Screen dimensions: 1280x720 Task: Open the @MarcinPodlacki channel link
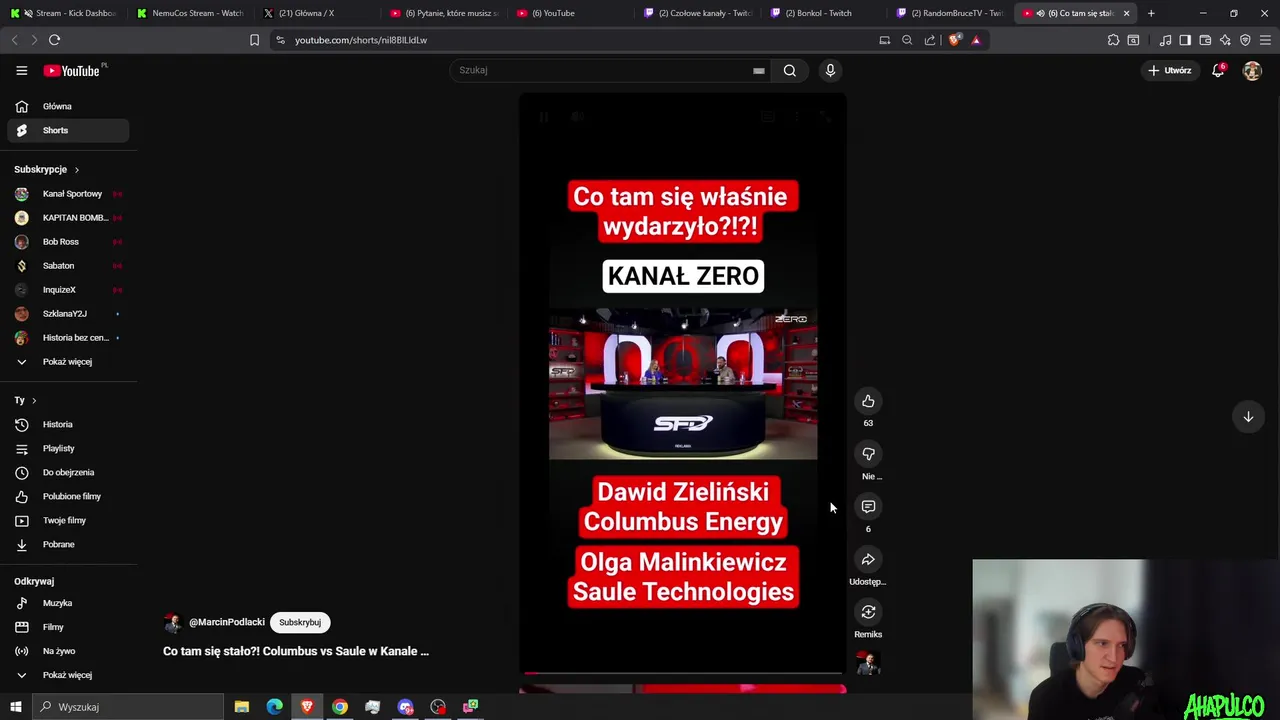point(227,622)
